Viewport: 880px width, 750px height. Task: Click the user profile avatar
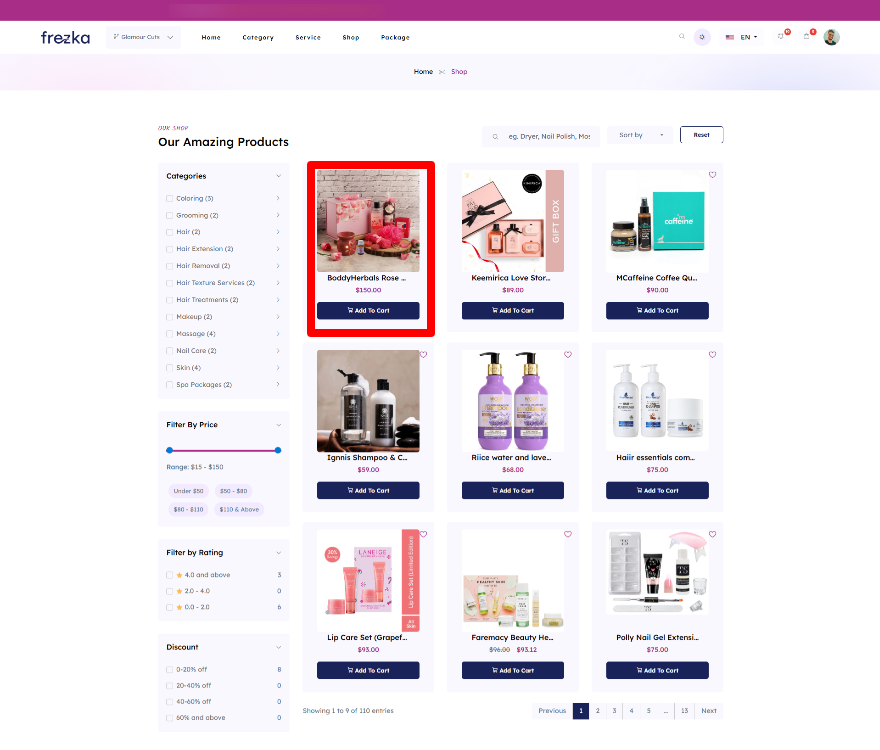(832, 37)
